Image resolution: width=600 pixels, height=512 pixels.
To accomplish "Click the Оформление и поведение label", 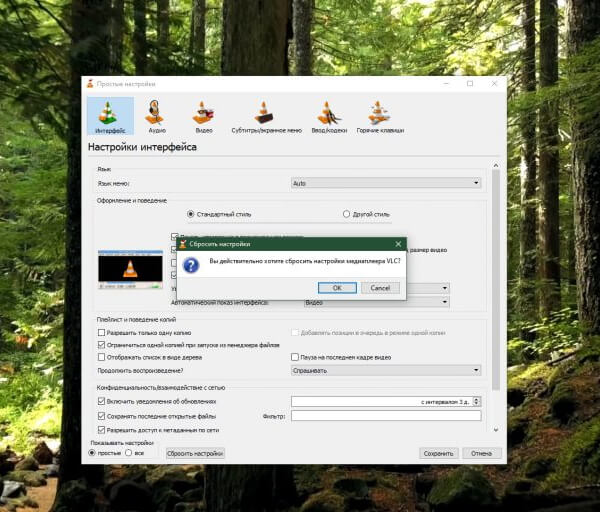I will click(x=132, y=200).
